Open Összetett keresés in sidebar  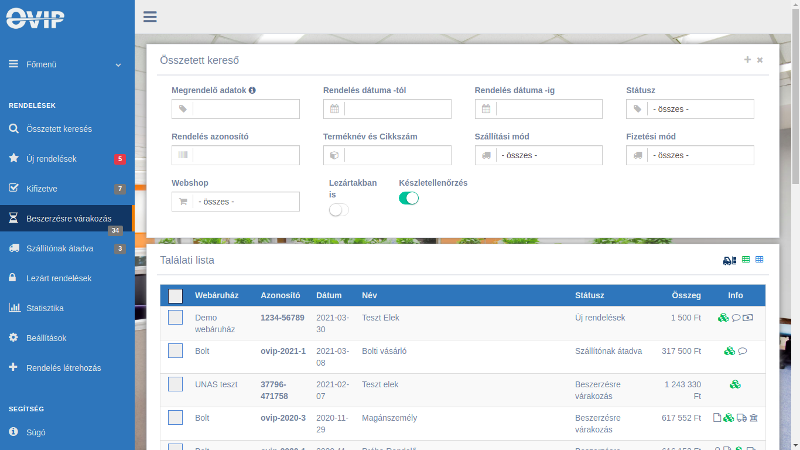coord(67,129)
